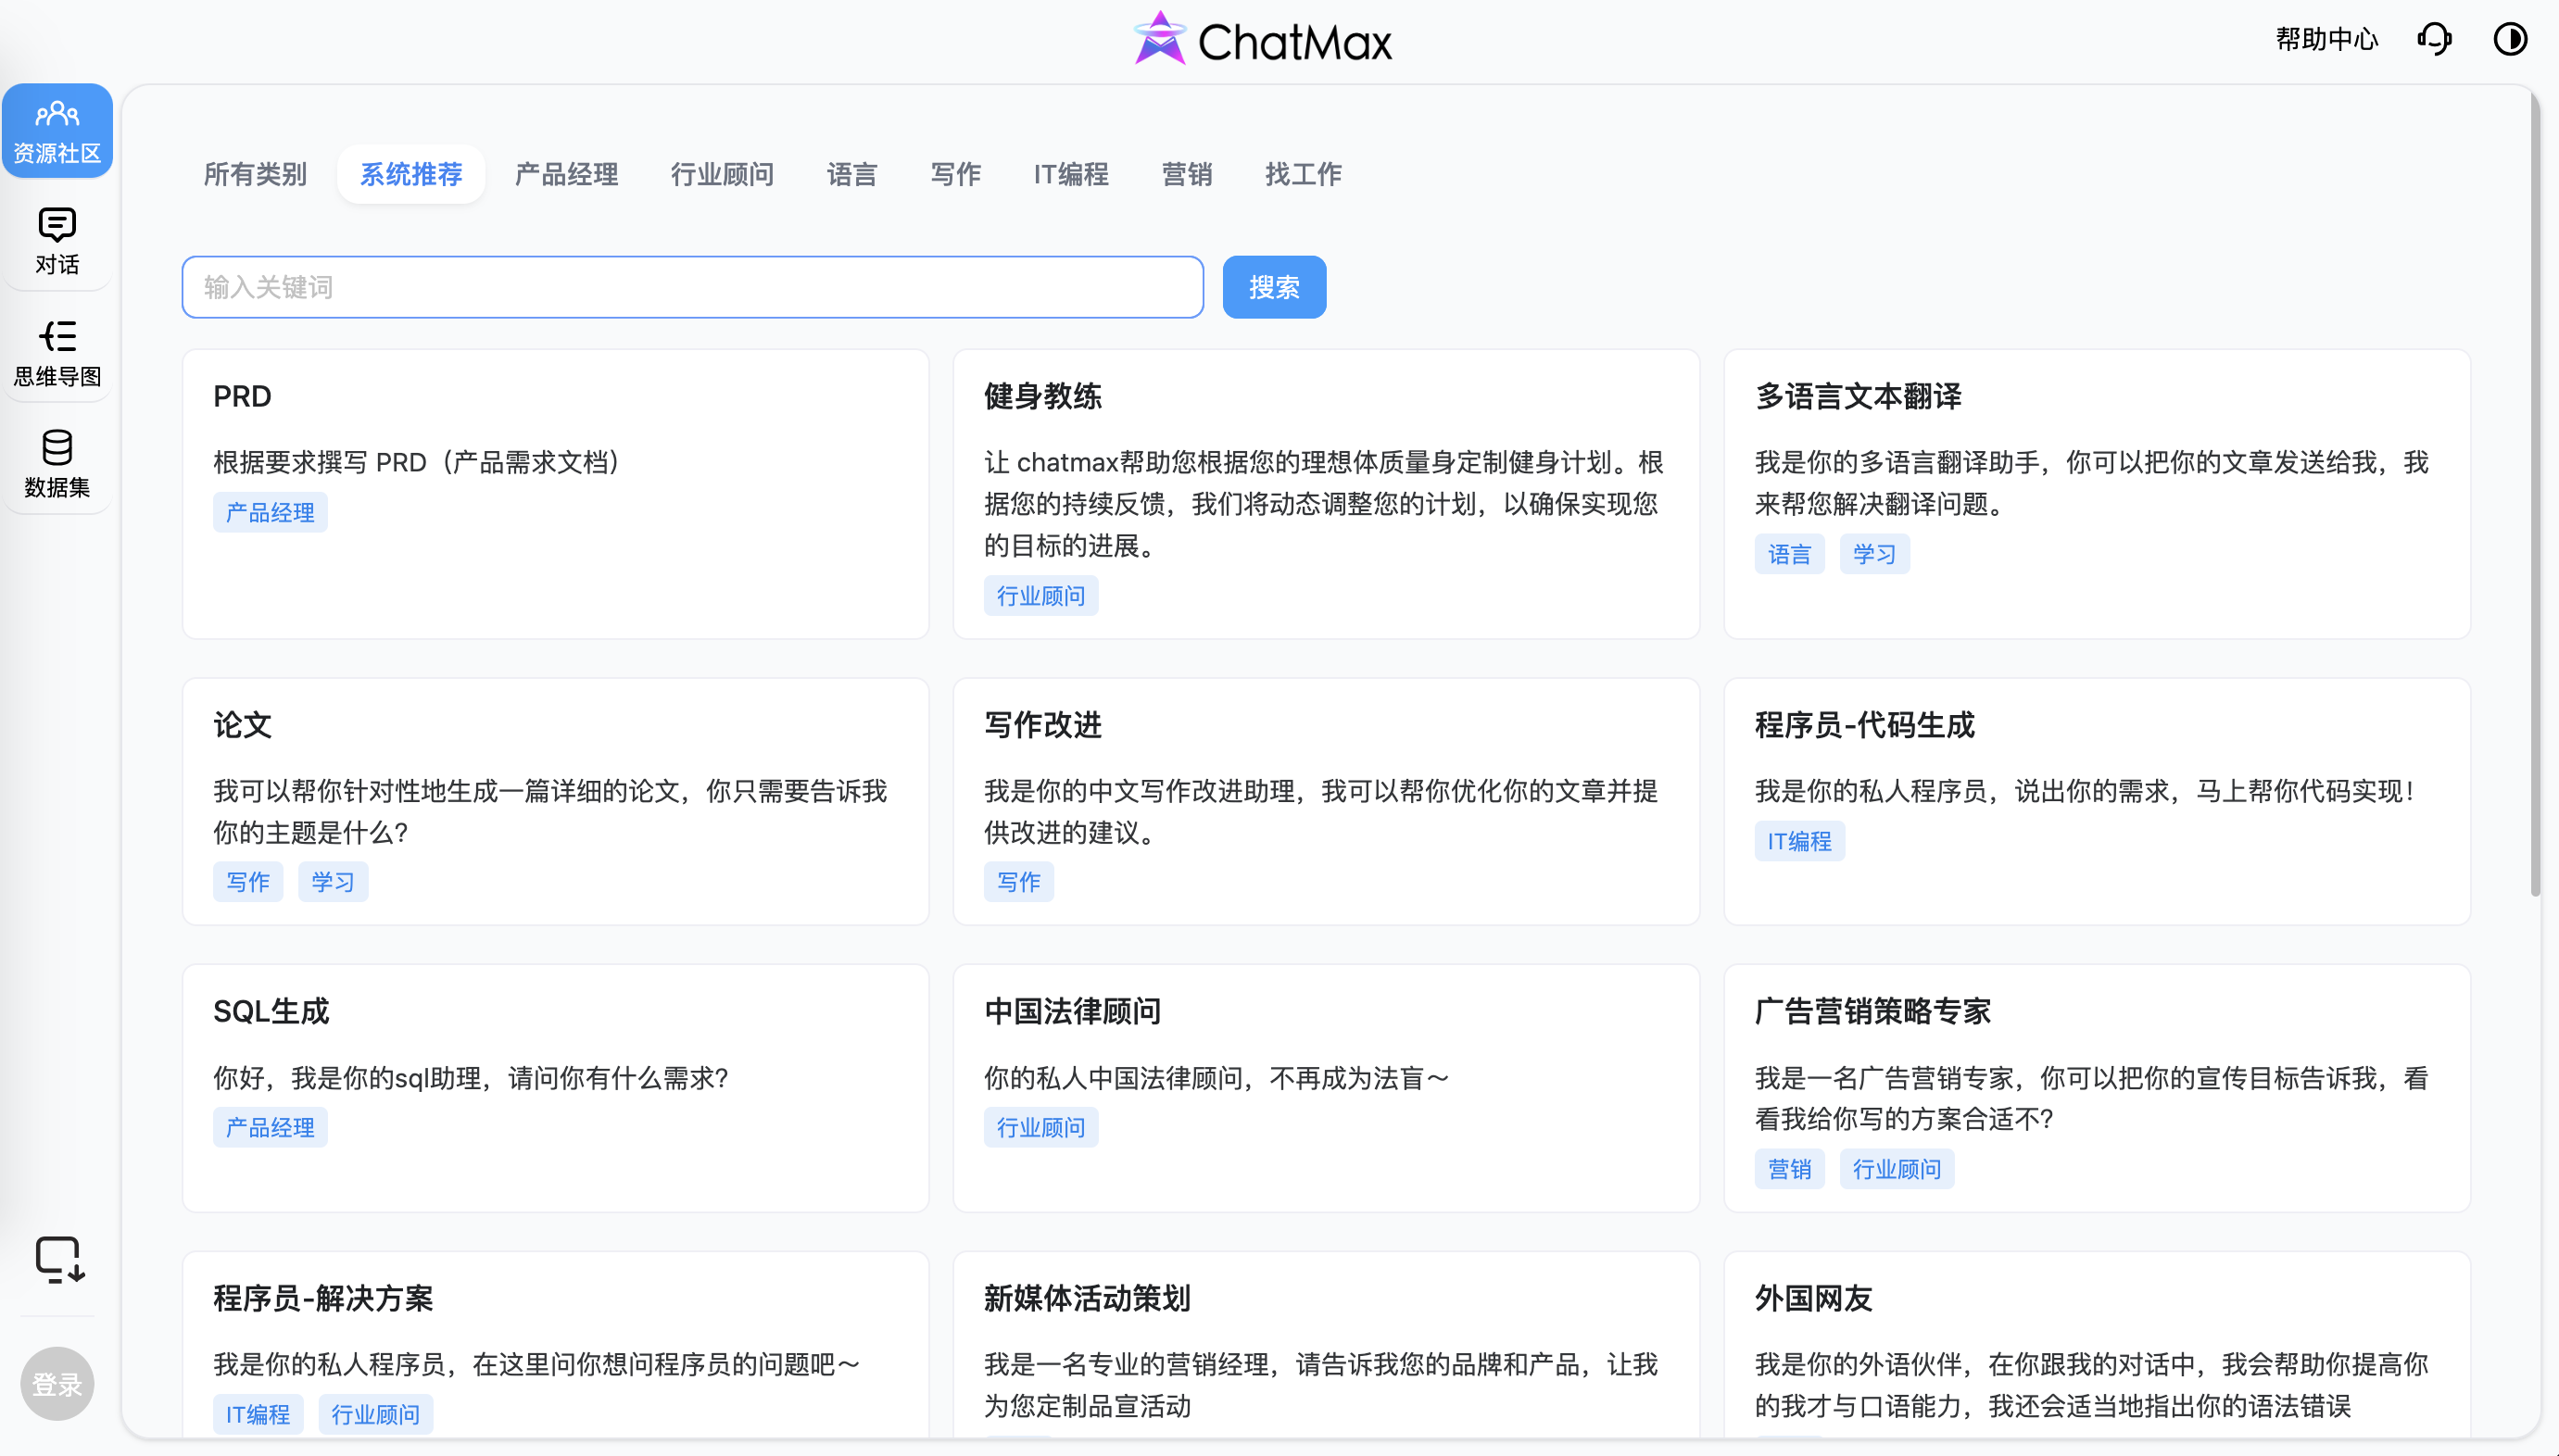2559x1456 pixels.
Task: Click the IT编程 tag on 代码生成 card
Action: pos(1799,841)
